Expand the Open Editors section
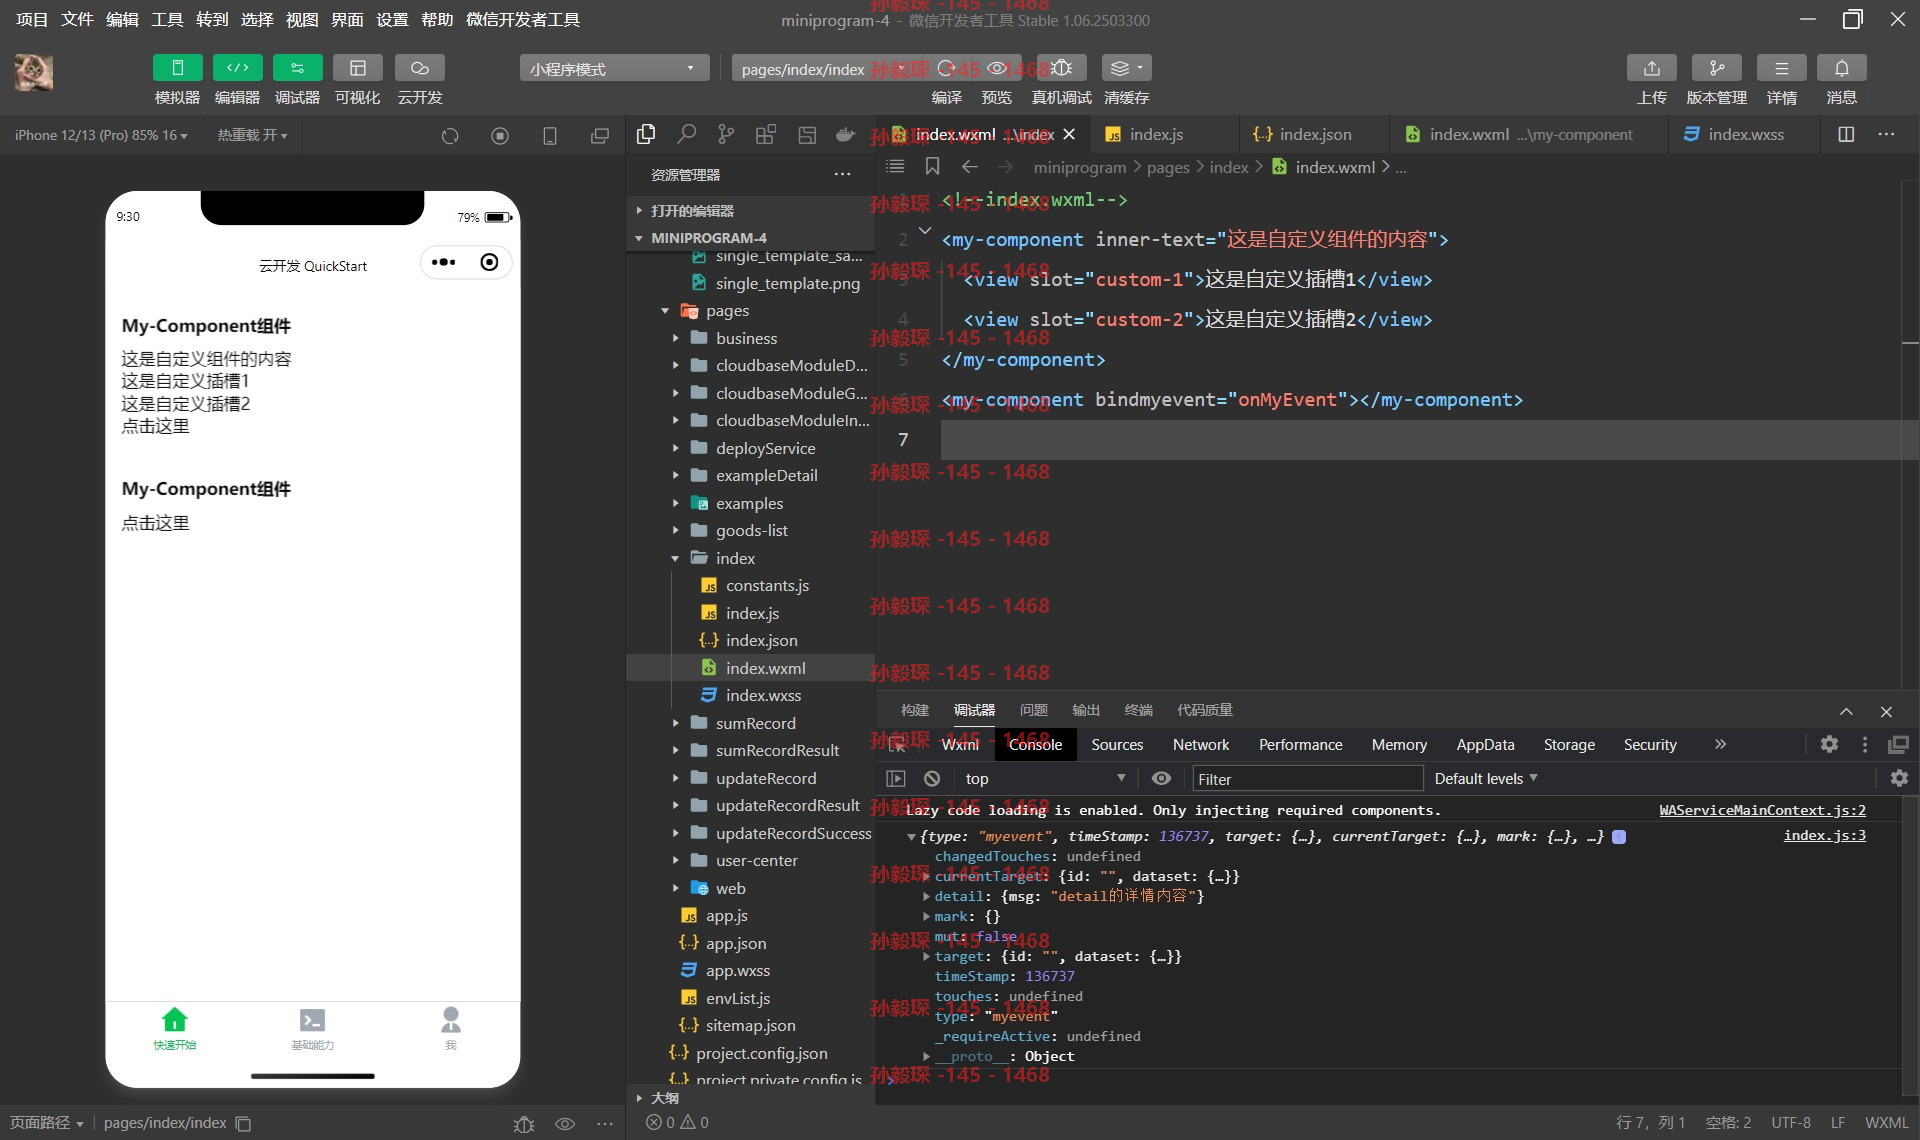This screenshot has width=1920, height=1140. (x=750, y=210)
